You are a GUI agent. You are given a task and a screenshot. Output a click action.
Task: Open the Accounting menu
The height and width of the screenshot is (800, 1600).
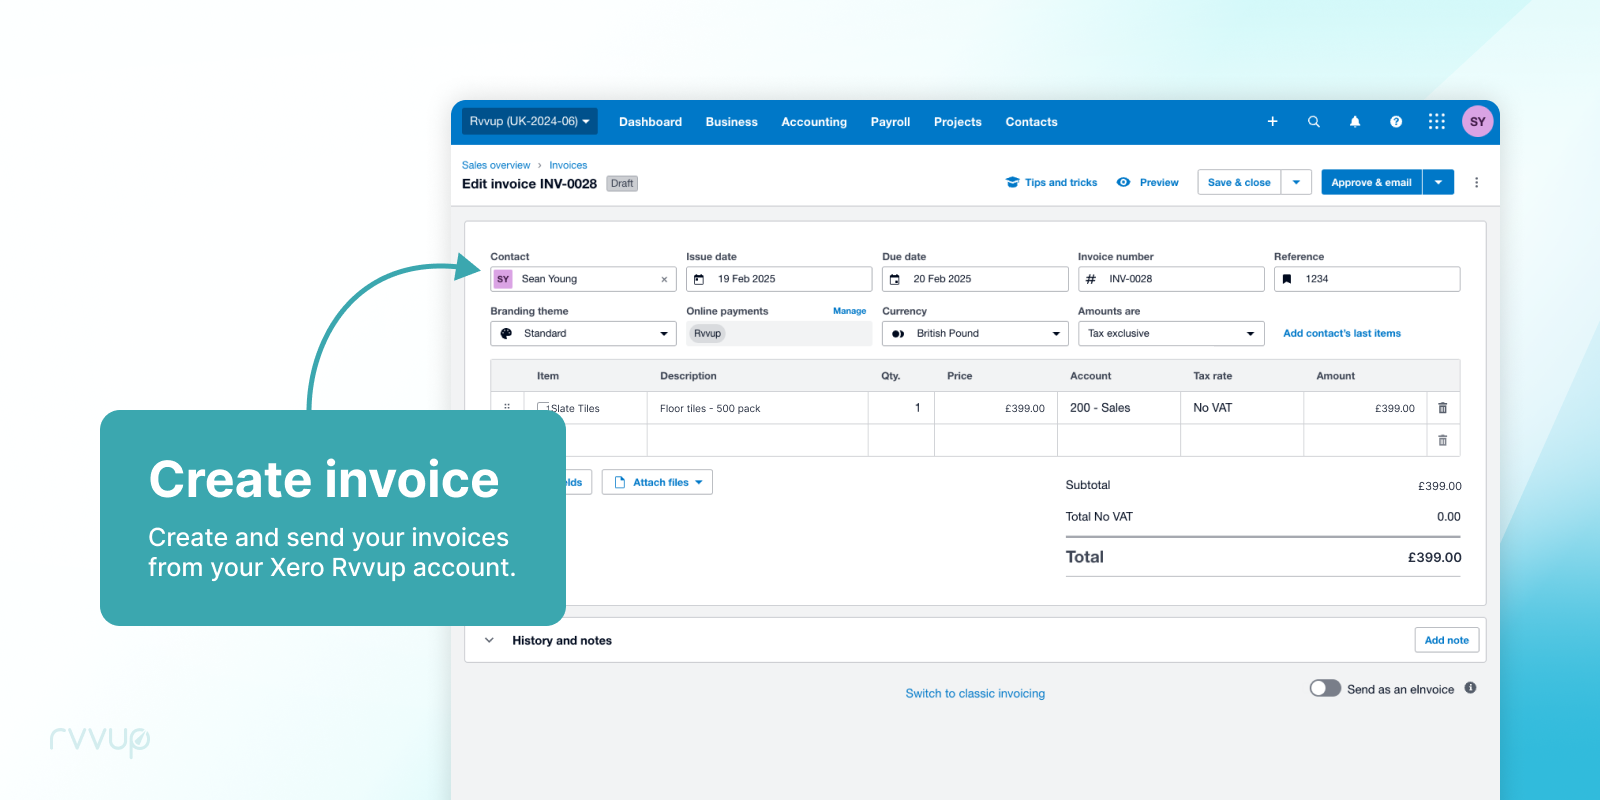(x=814, y=122)
